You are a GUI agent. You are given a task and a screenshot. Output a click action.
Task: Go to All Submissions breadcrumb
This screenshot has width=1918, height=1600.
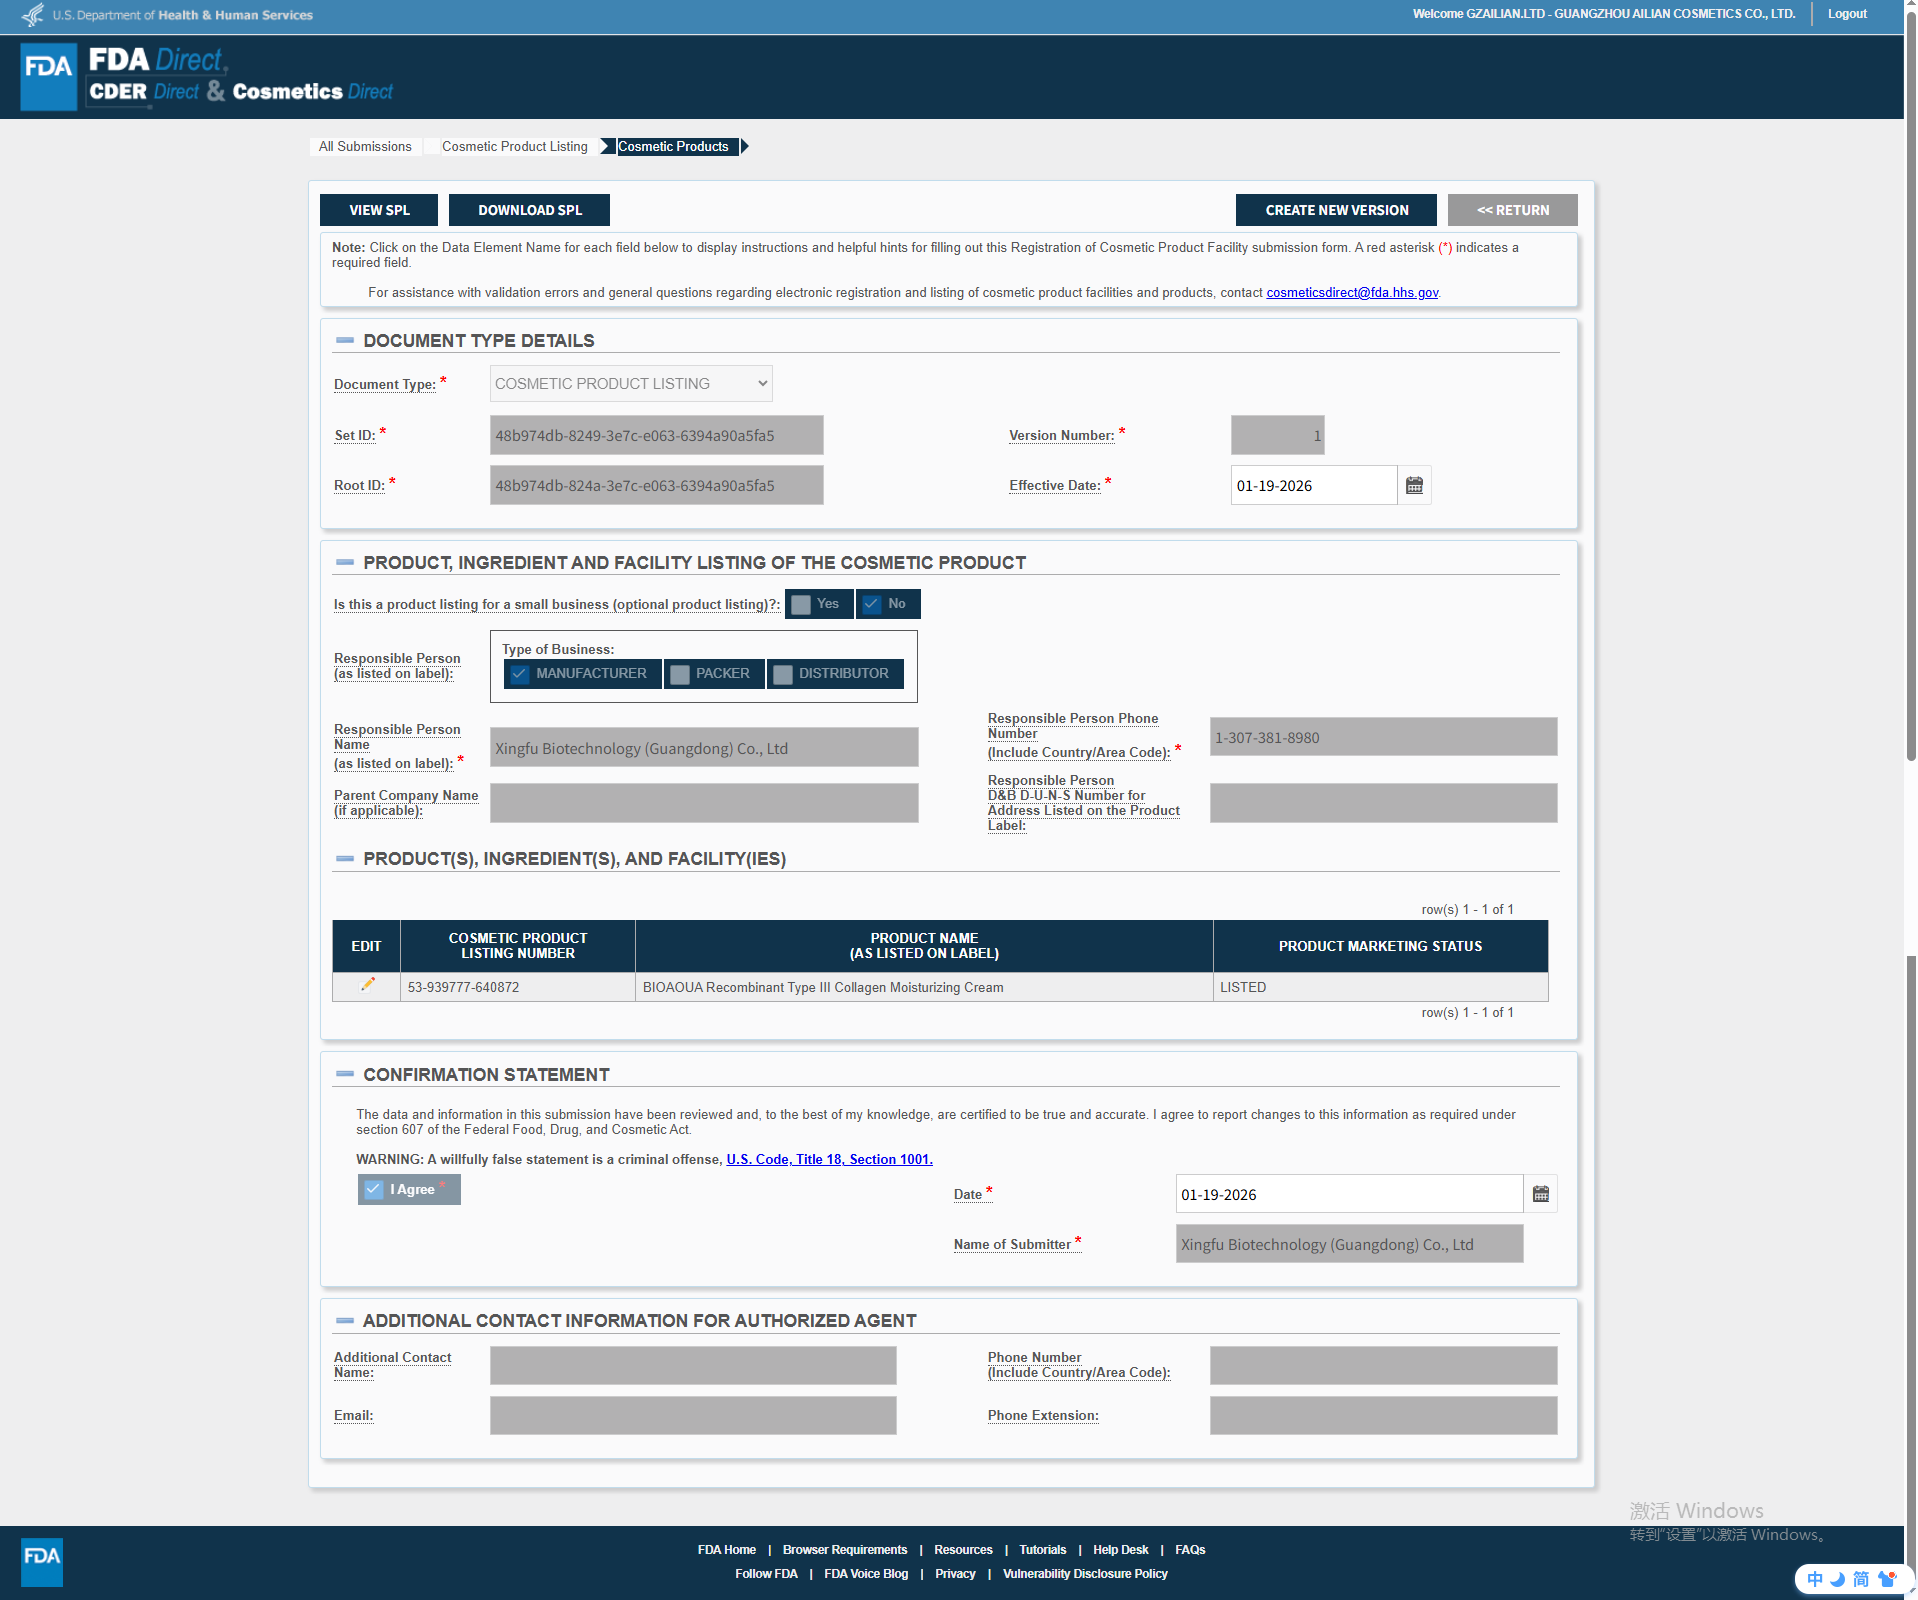[365, 147]
